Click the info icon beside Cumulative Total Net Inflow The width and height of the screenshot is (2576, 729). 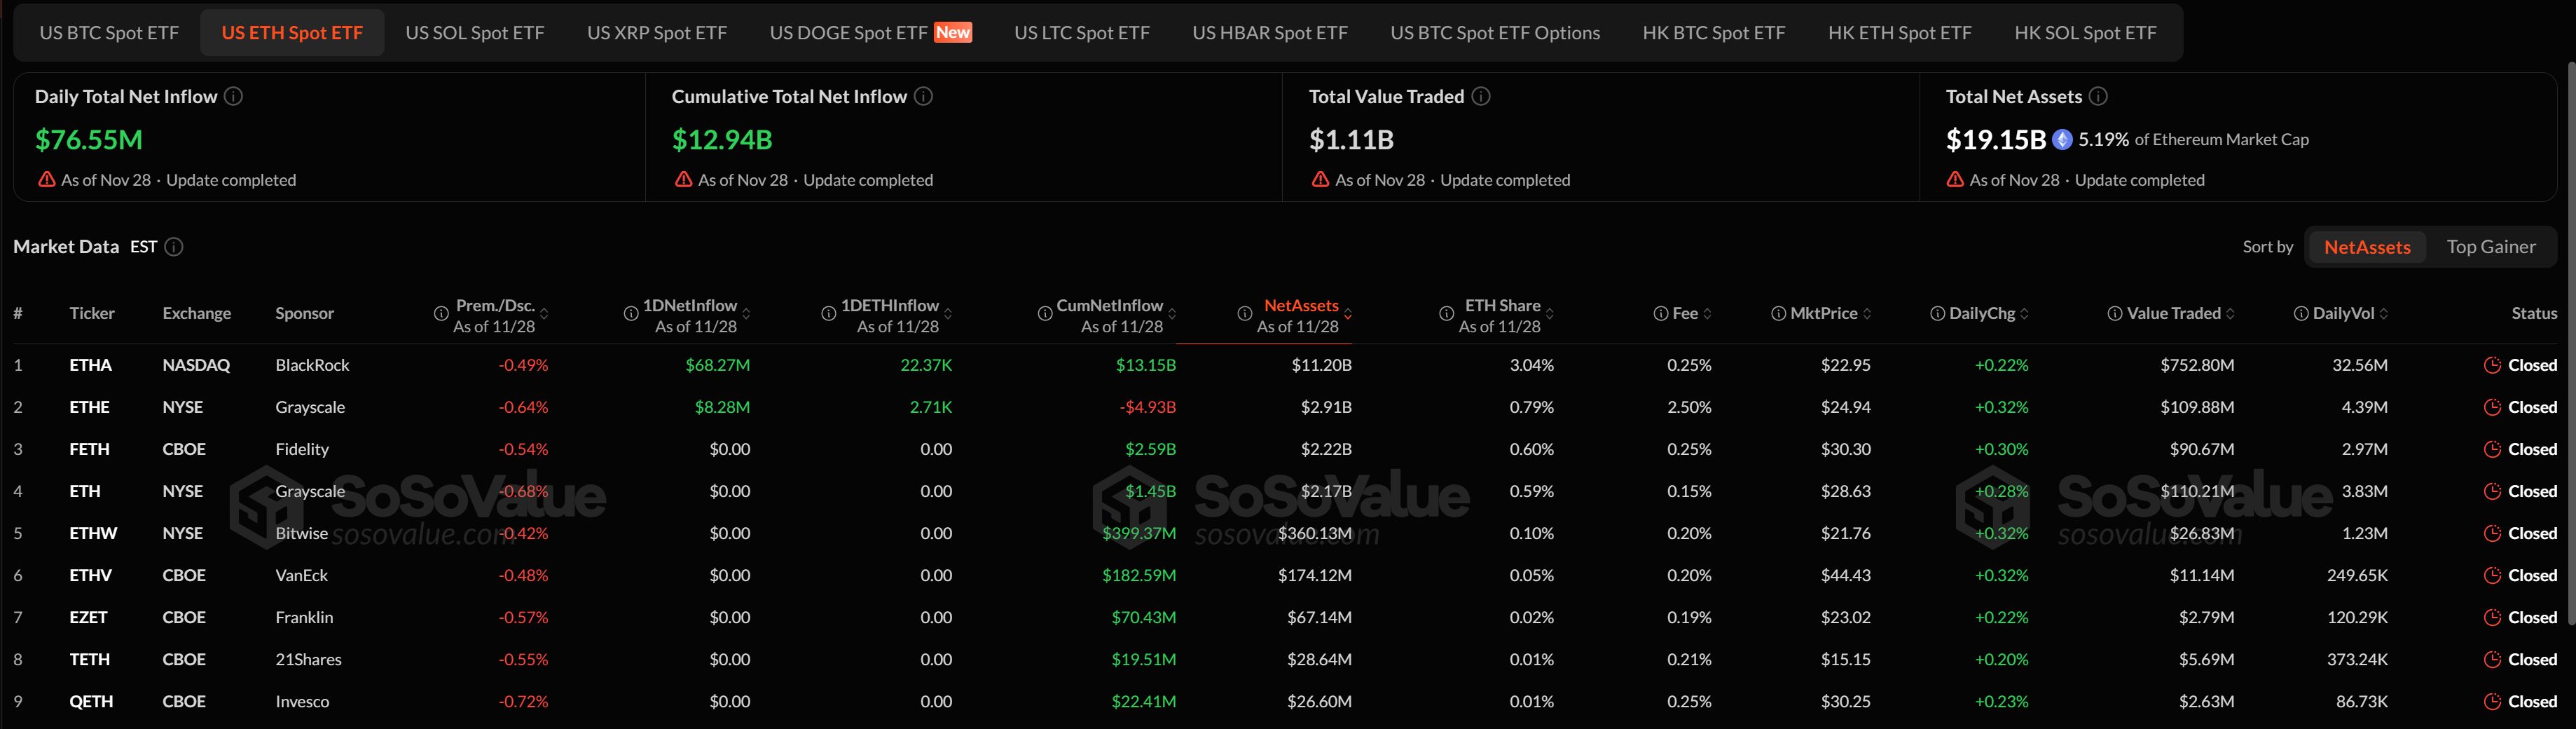(x=924, y=97)
